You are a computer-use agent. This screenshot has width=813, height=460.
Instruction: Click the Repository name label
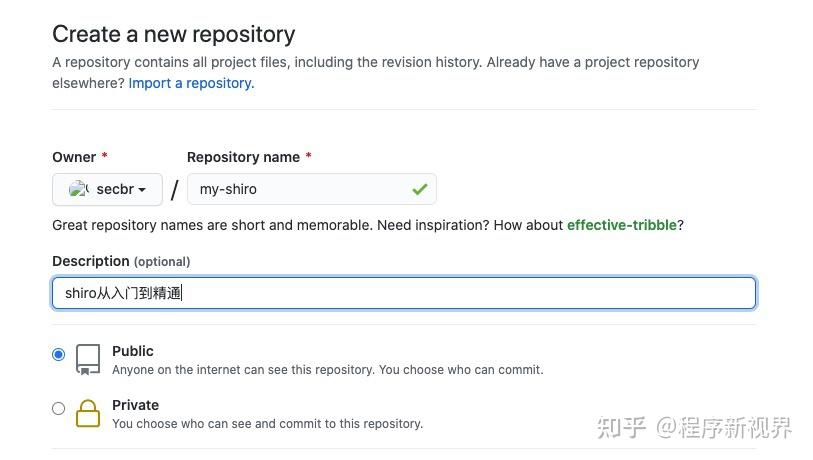(x=243, y=157)
